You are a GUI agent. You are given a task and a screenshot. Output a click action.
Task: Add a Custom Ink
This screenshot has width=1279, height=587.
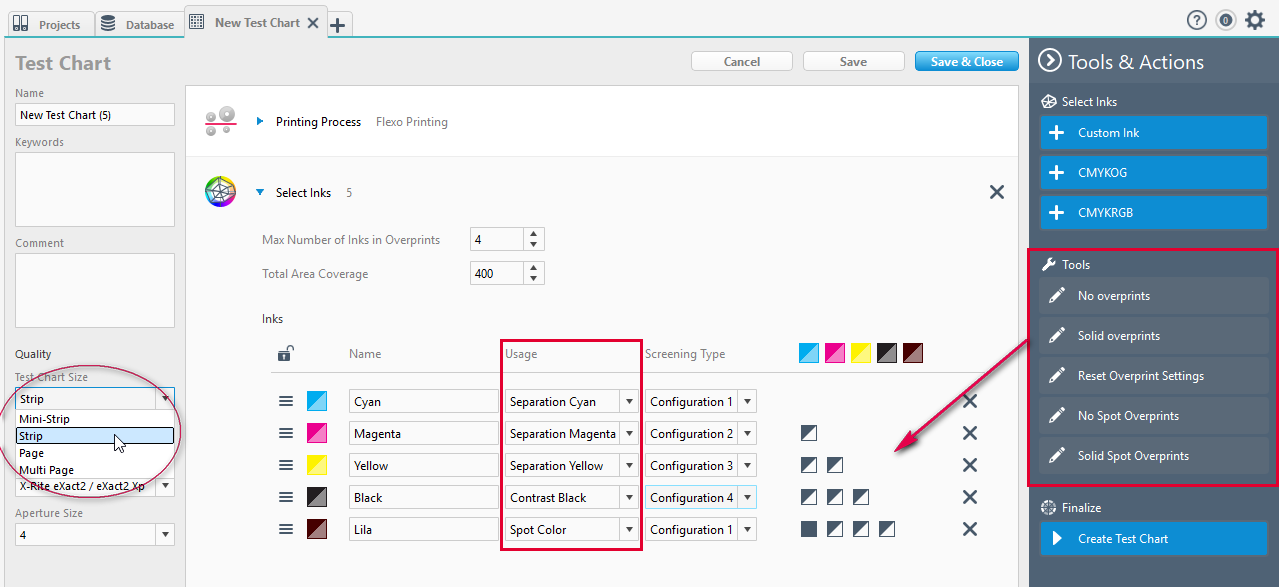point(1154,133)
